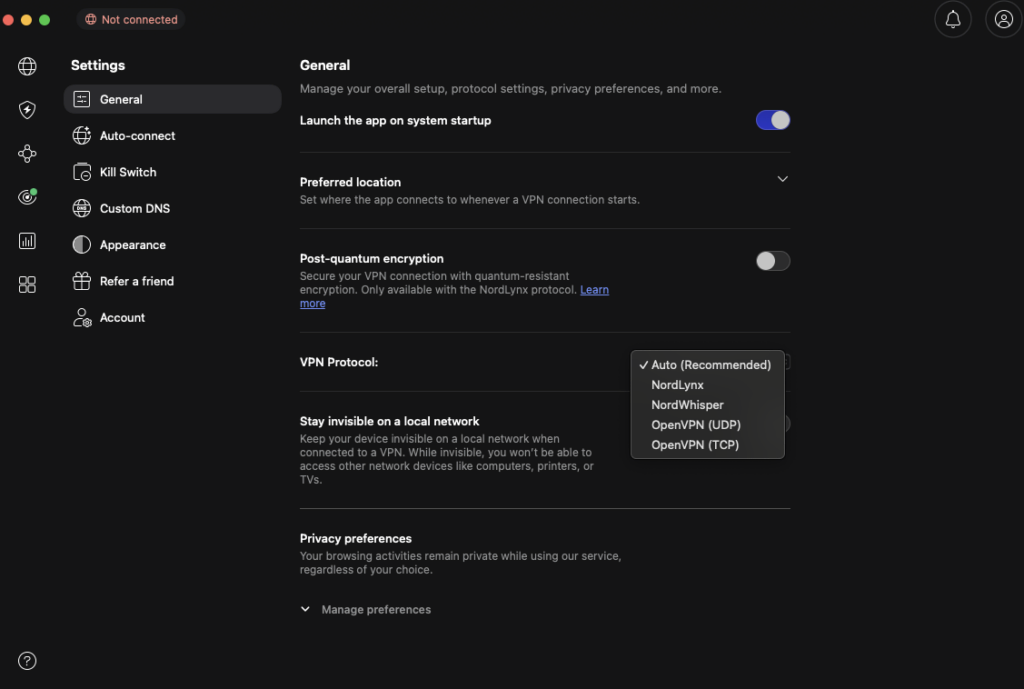Open Custom DNS settings
Screen dimensions: 1024x689
click(x=172, y=208)
